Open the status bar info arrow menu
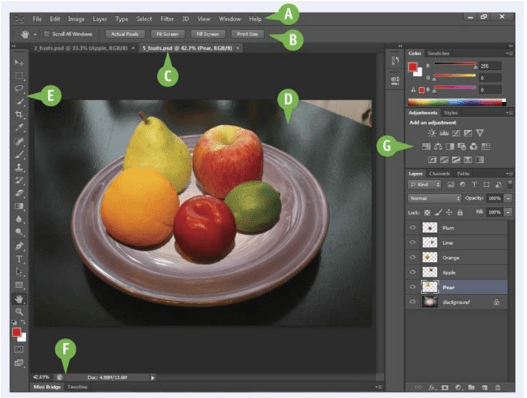Image resolution: width=527 pixels, height=398 pixels. [x=153, y=378]
